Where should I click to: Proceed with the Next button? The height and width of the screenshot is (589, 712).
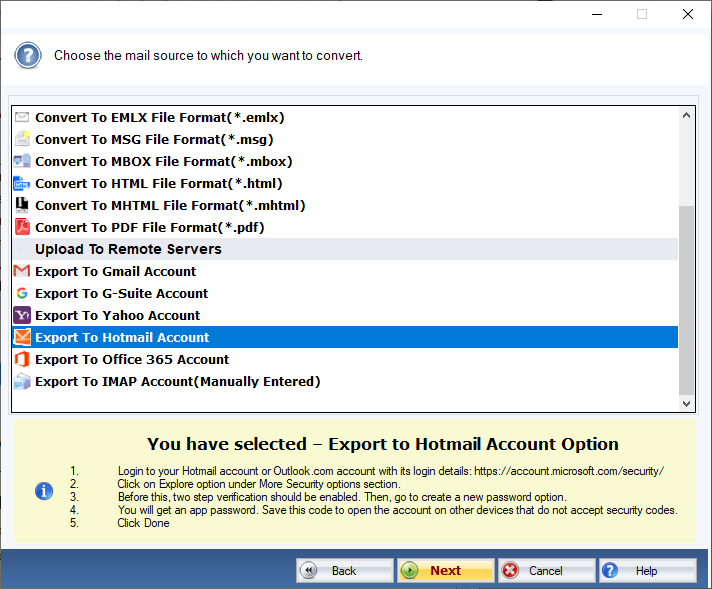[445, 570]
